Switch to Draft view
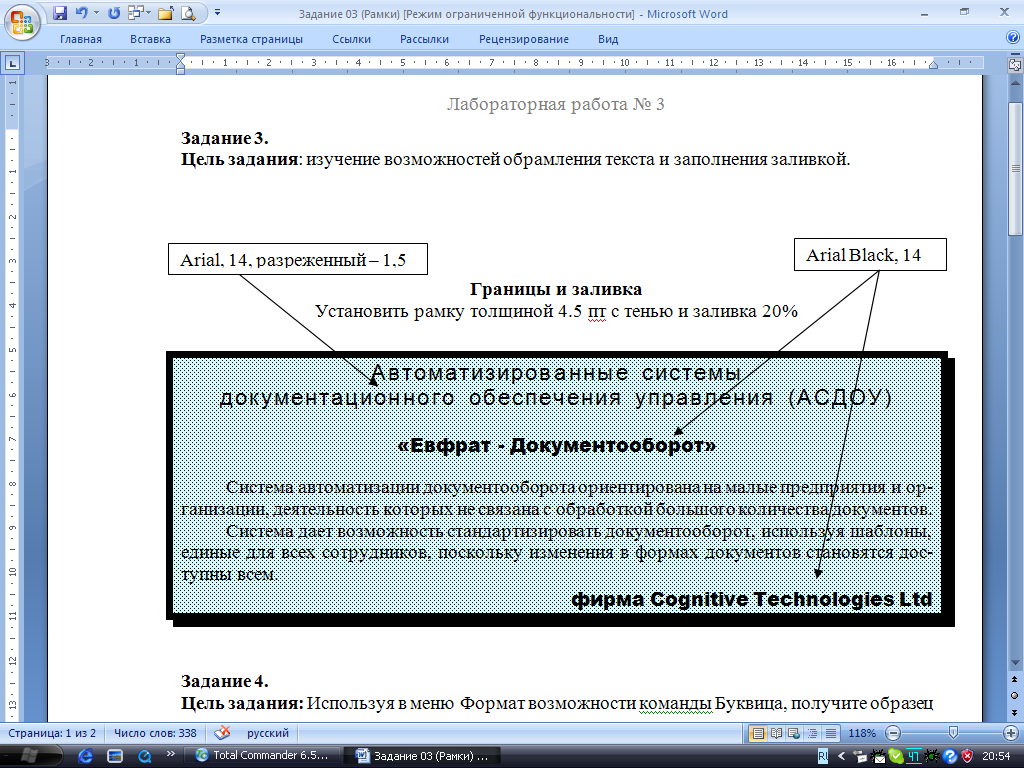This screenshot has width=1024, height=768. [x=831, y=733]
